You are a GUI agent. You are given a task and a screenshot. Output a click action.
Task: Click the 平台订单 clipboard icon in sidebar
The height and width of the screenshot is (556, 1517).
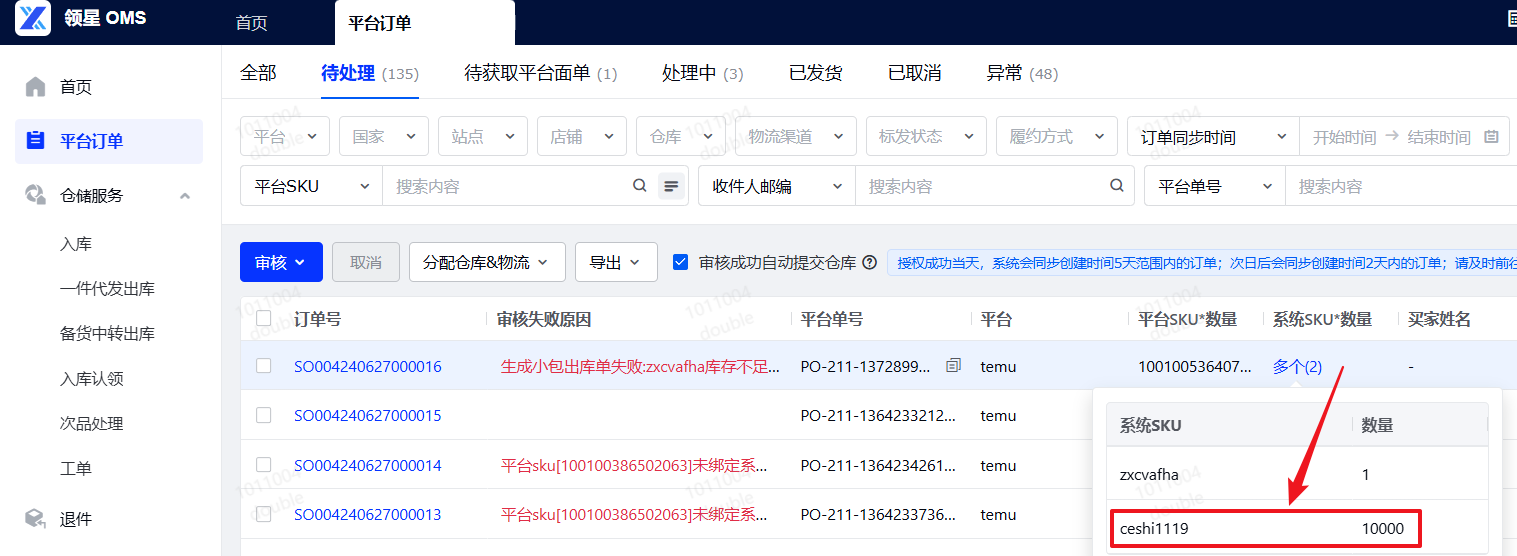click(x=36, y=141)
